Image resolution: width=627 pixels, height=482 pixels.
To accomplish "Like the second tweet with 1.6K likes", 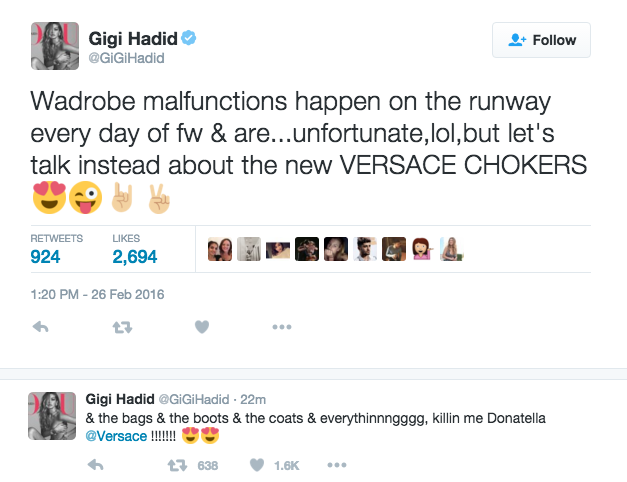I will pos(257,465).
